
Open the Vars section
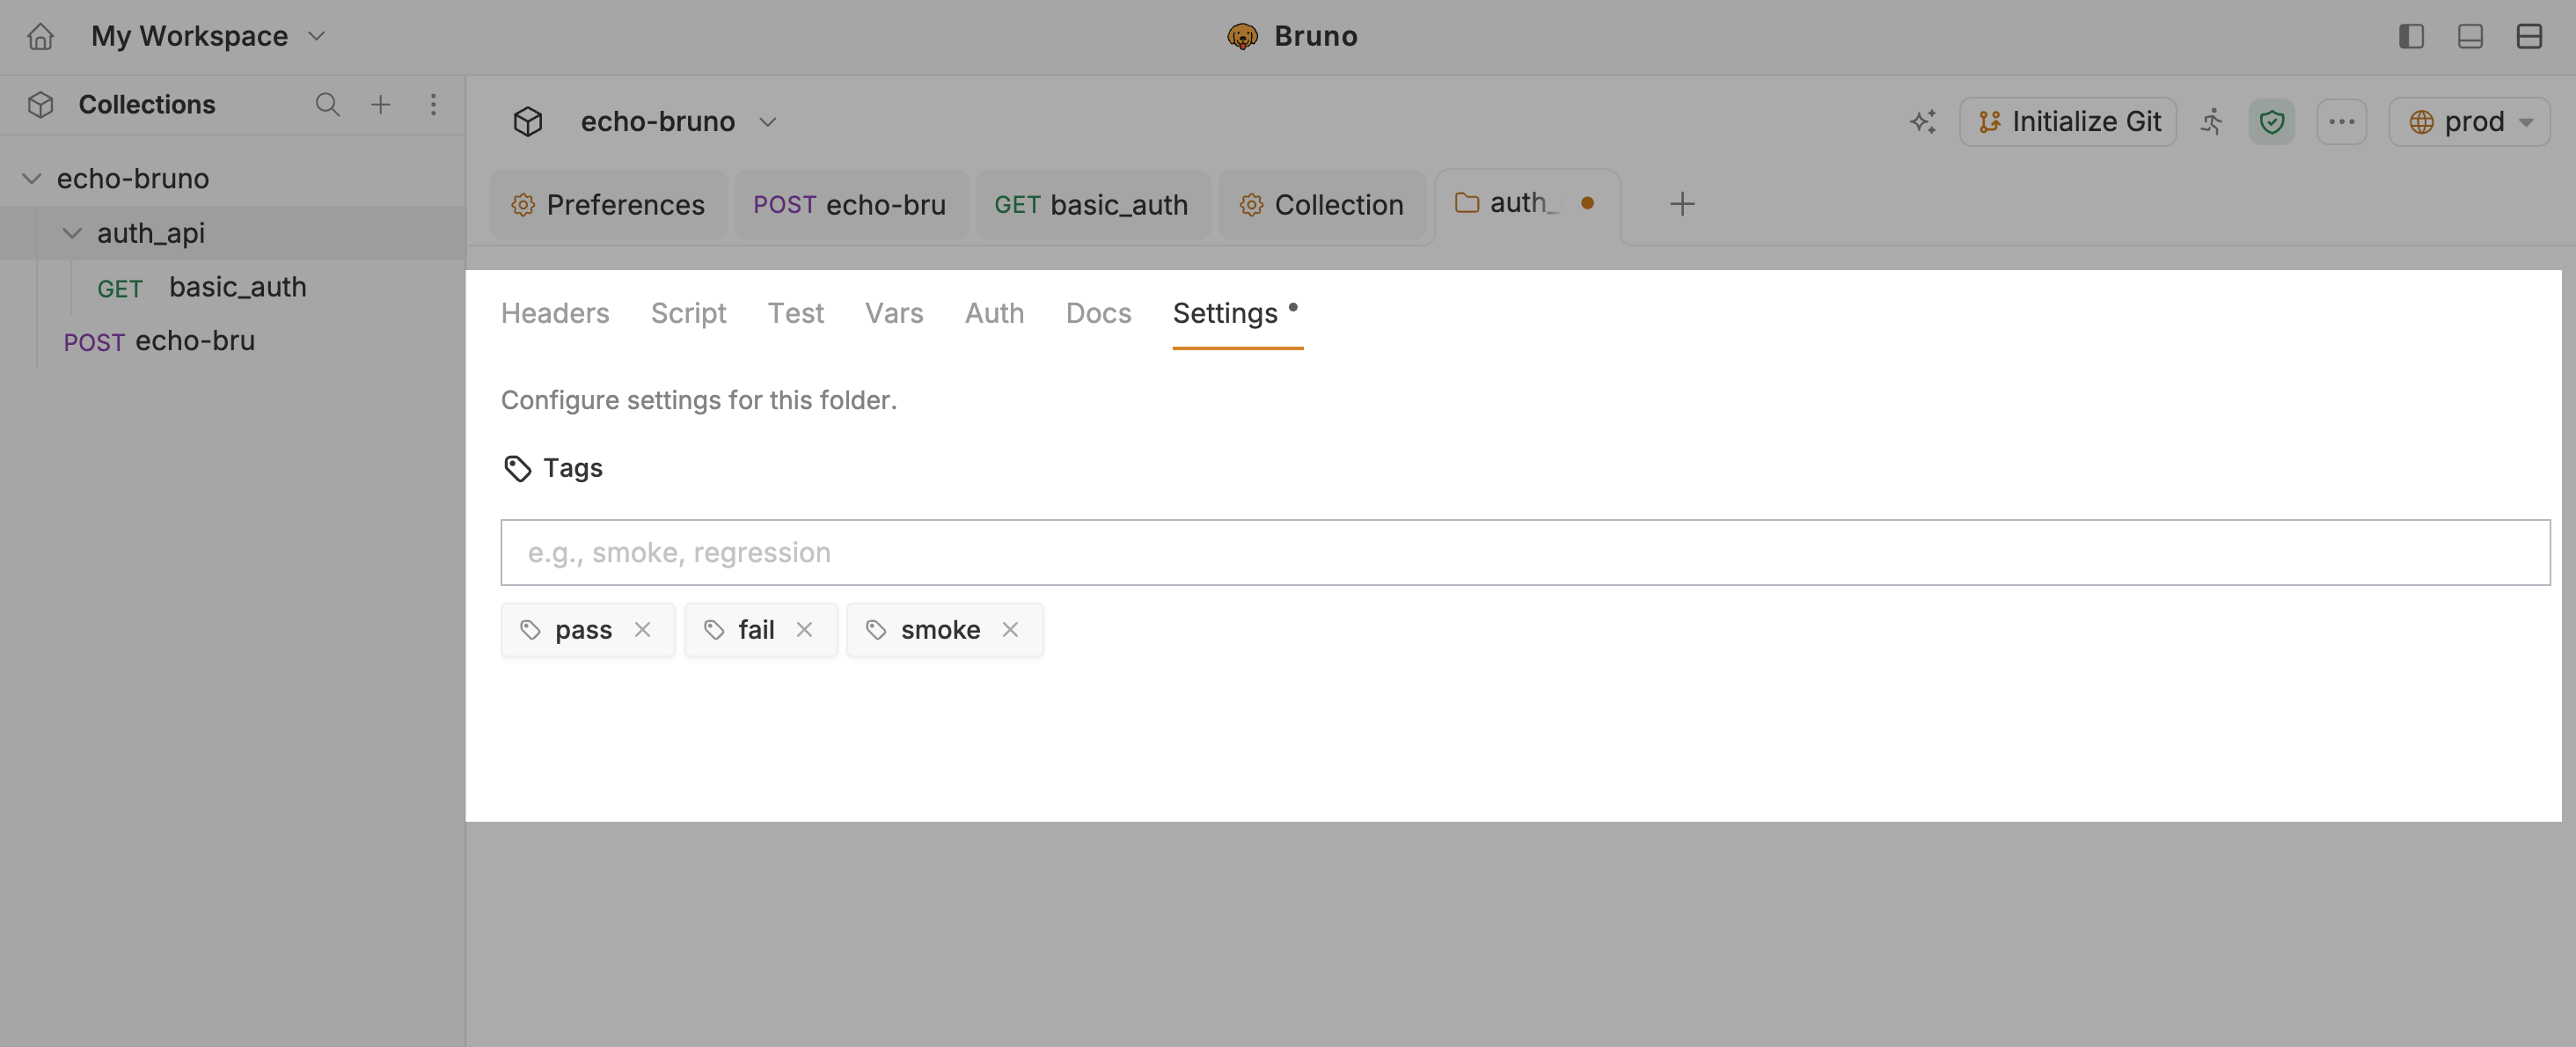[894, 313]
